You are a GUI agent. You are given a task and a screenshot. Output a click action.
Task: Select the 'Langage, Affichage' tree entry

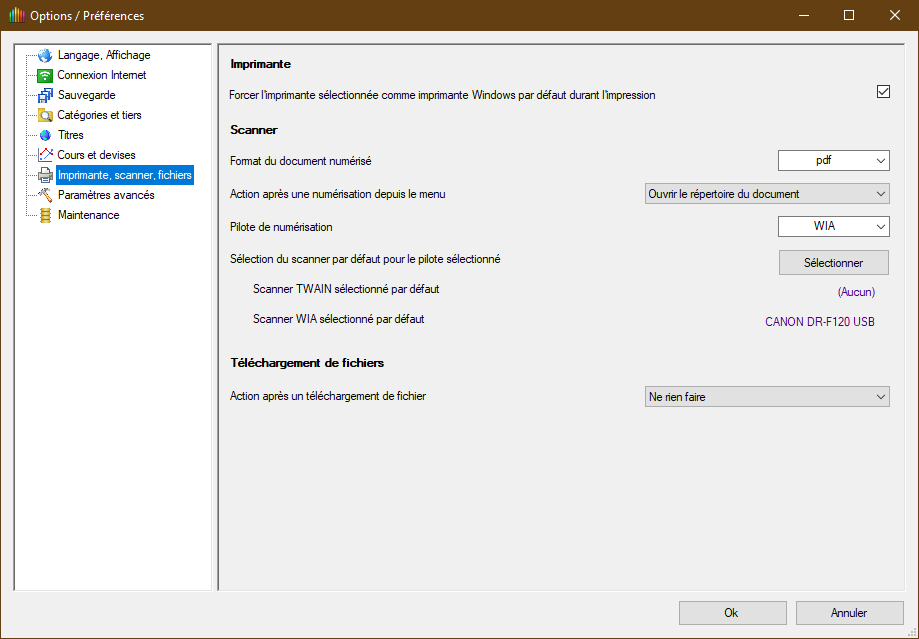104,56
